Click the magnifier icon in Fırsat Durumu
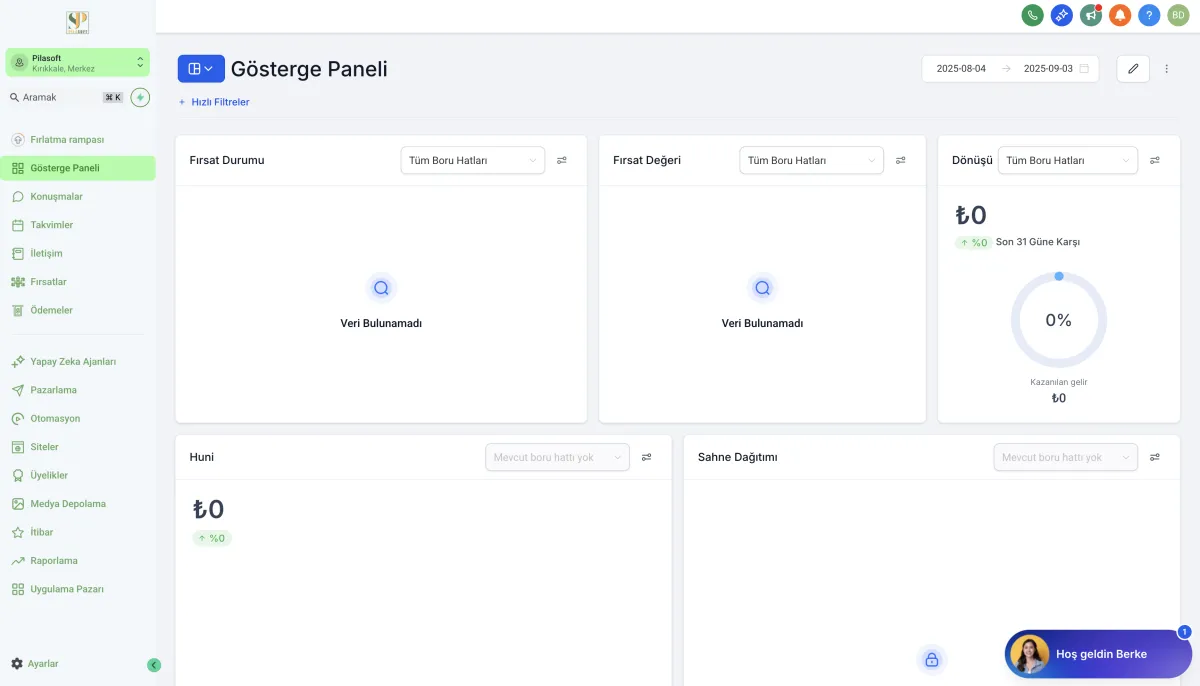This screenshot has height=686, width=1200. pos(381,288)
